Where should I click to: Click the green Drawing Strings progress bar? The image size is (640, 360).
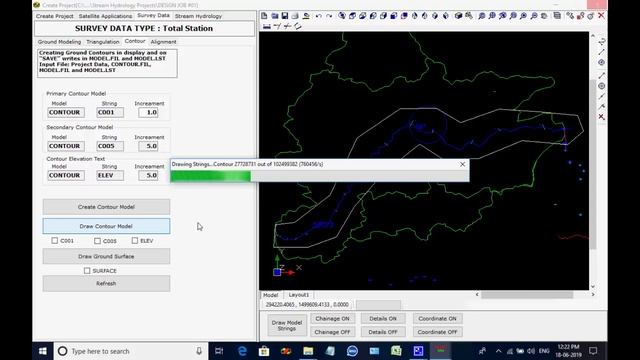(x=211, y=176)
